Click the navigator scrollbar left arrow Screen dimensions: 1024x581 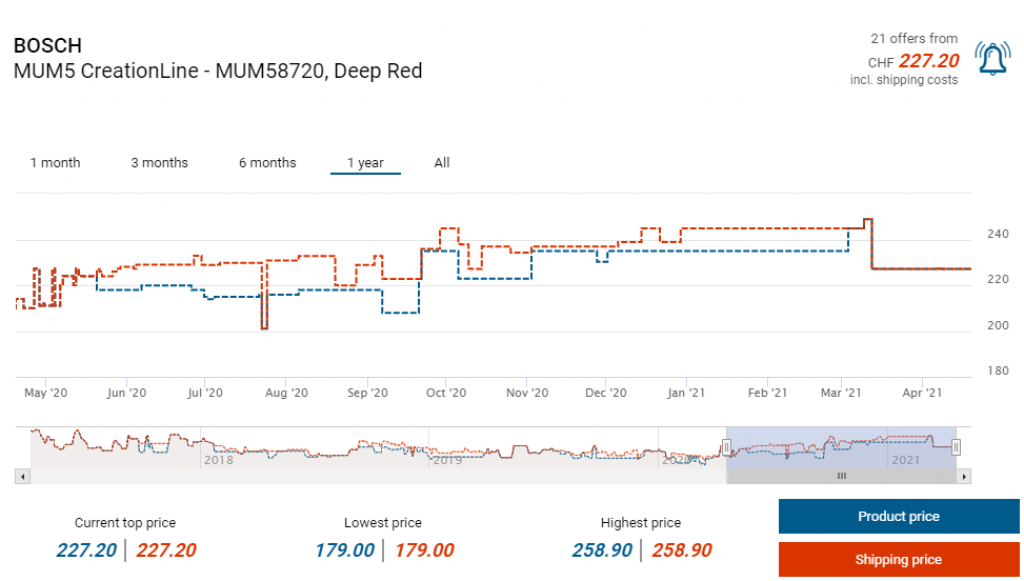pos(22,477)
